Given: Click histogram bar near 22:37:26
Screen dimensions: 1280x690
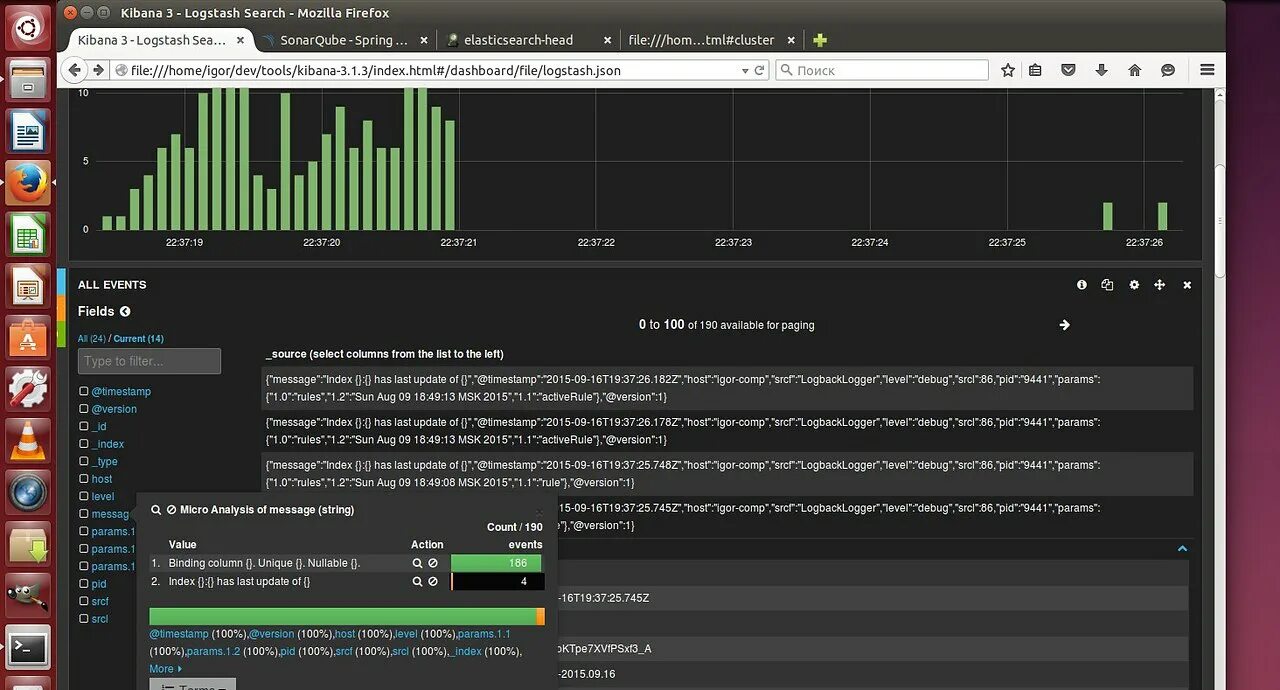Looking at the screenshot, I should click(x=1162, y=216).
